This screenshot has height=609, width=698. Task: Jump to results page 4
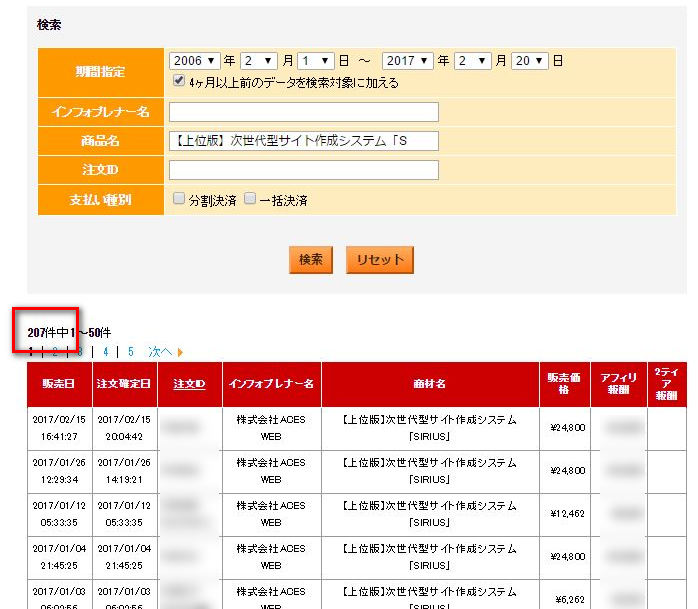pos(105,352)
